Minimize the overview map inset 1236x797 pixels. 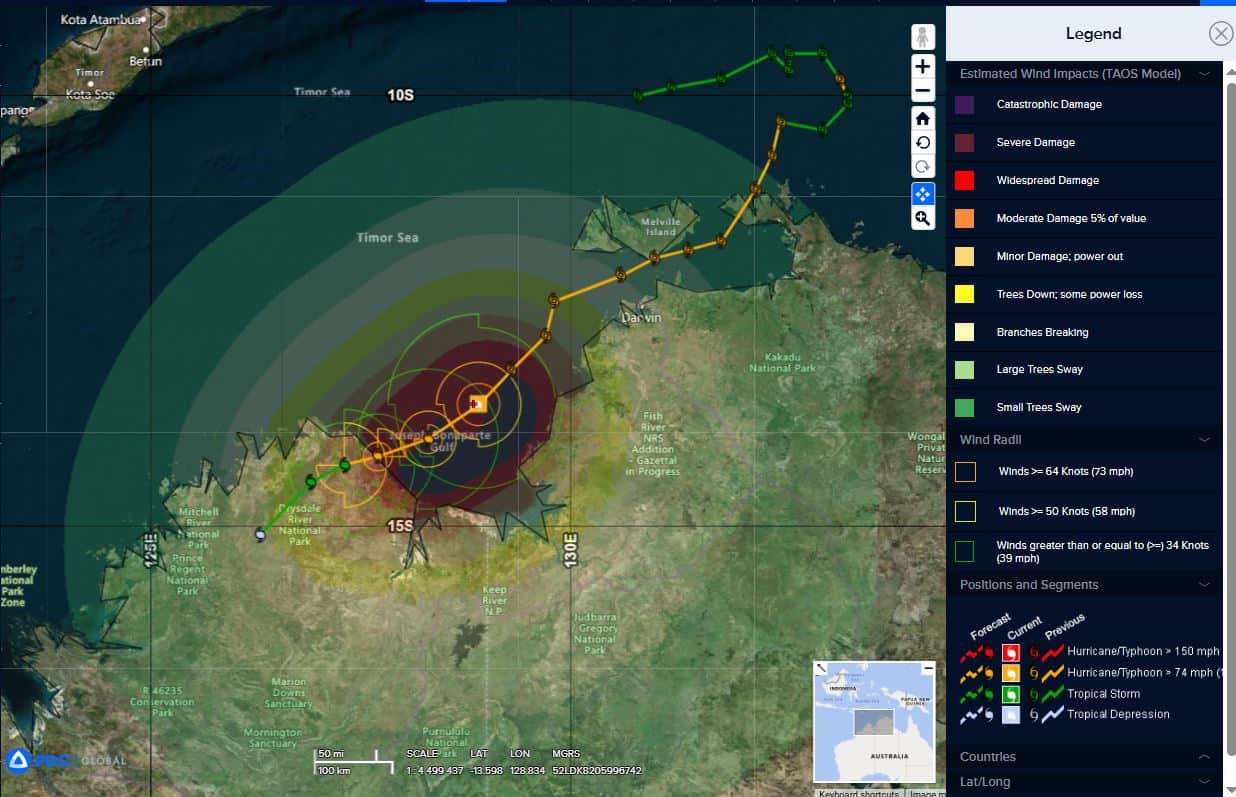click(928, 667)
